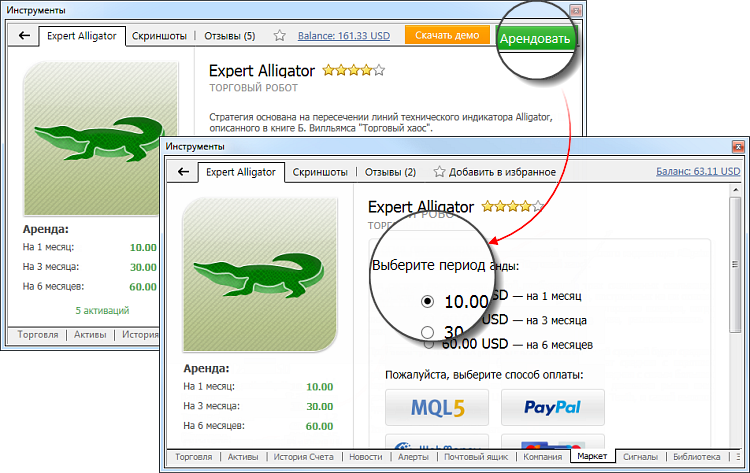The width and height of the screenshot is (750, 473).
Task: Close the rear Инструменты window
Action: click(576, 10)
